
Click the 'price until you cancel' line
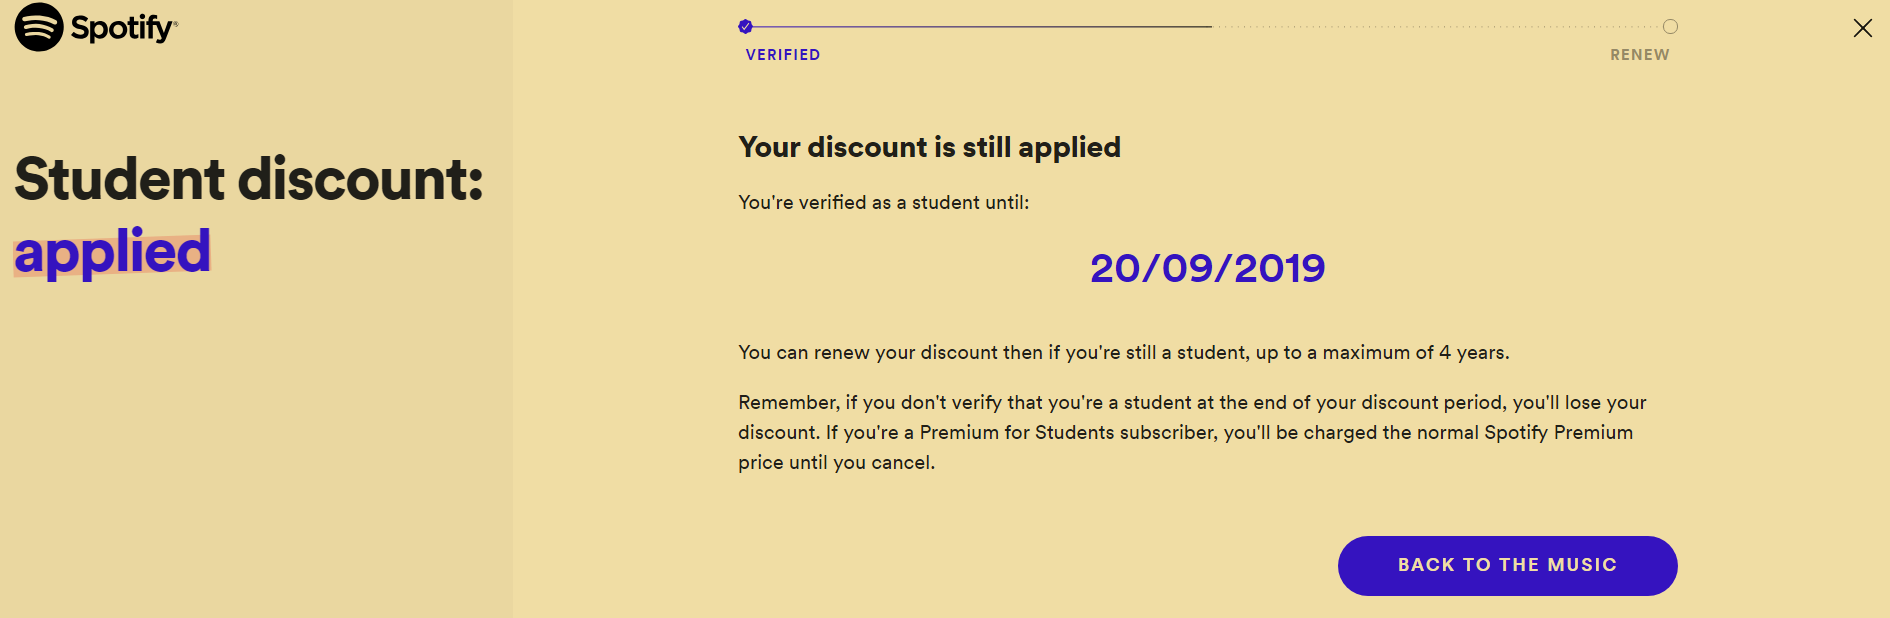pos(836,462)
